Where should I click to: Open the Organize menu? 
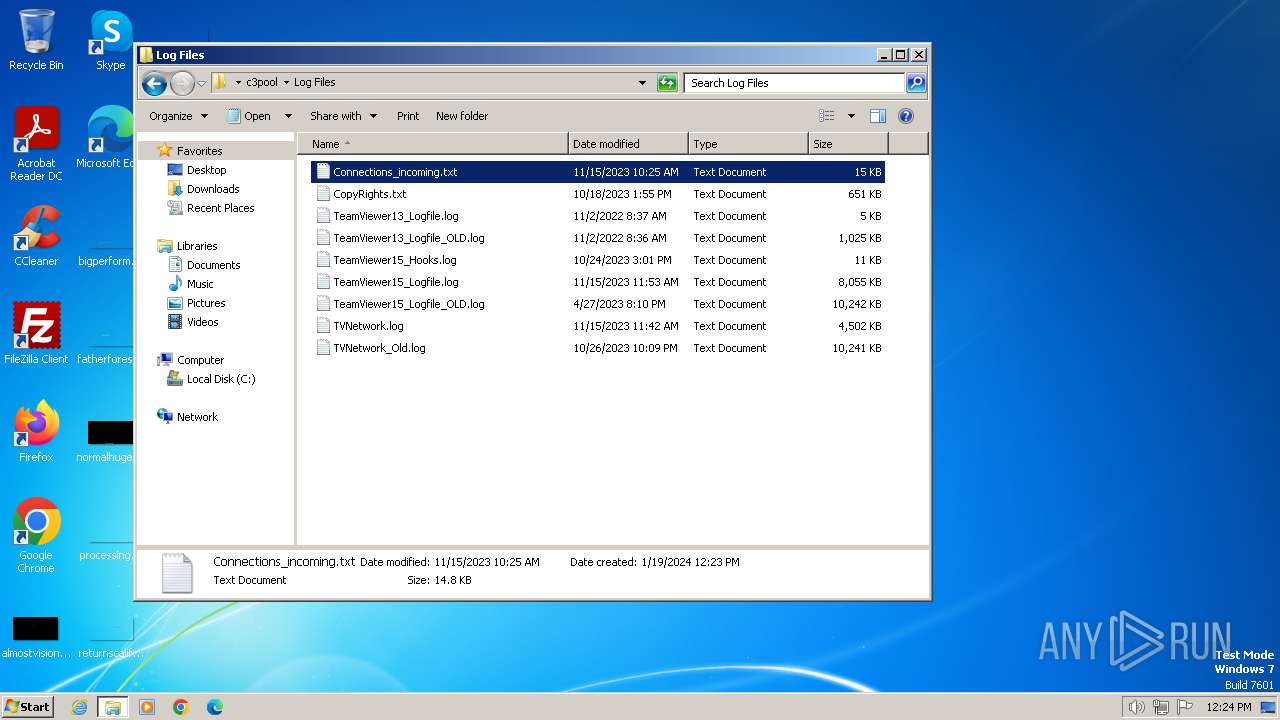click(x=178, y=116)
